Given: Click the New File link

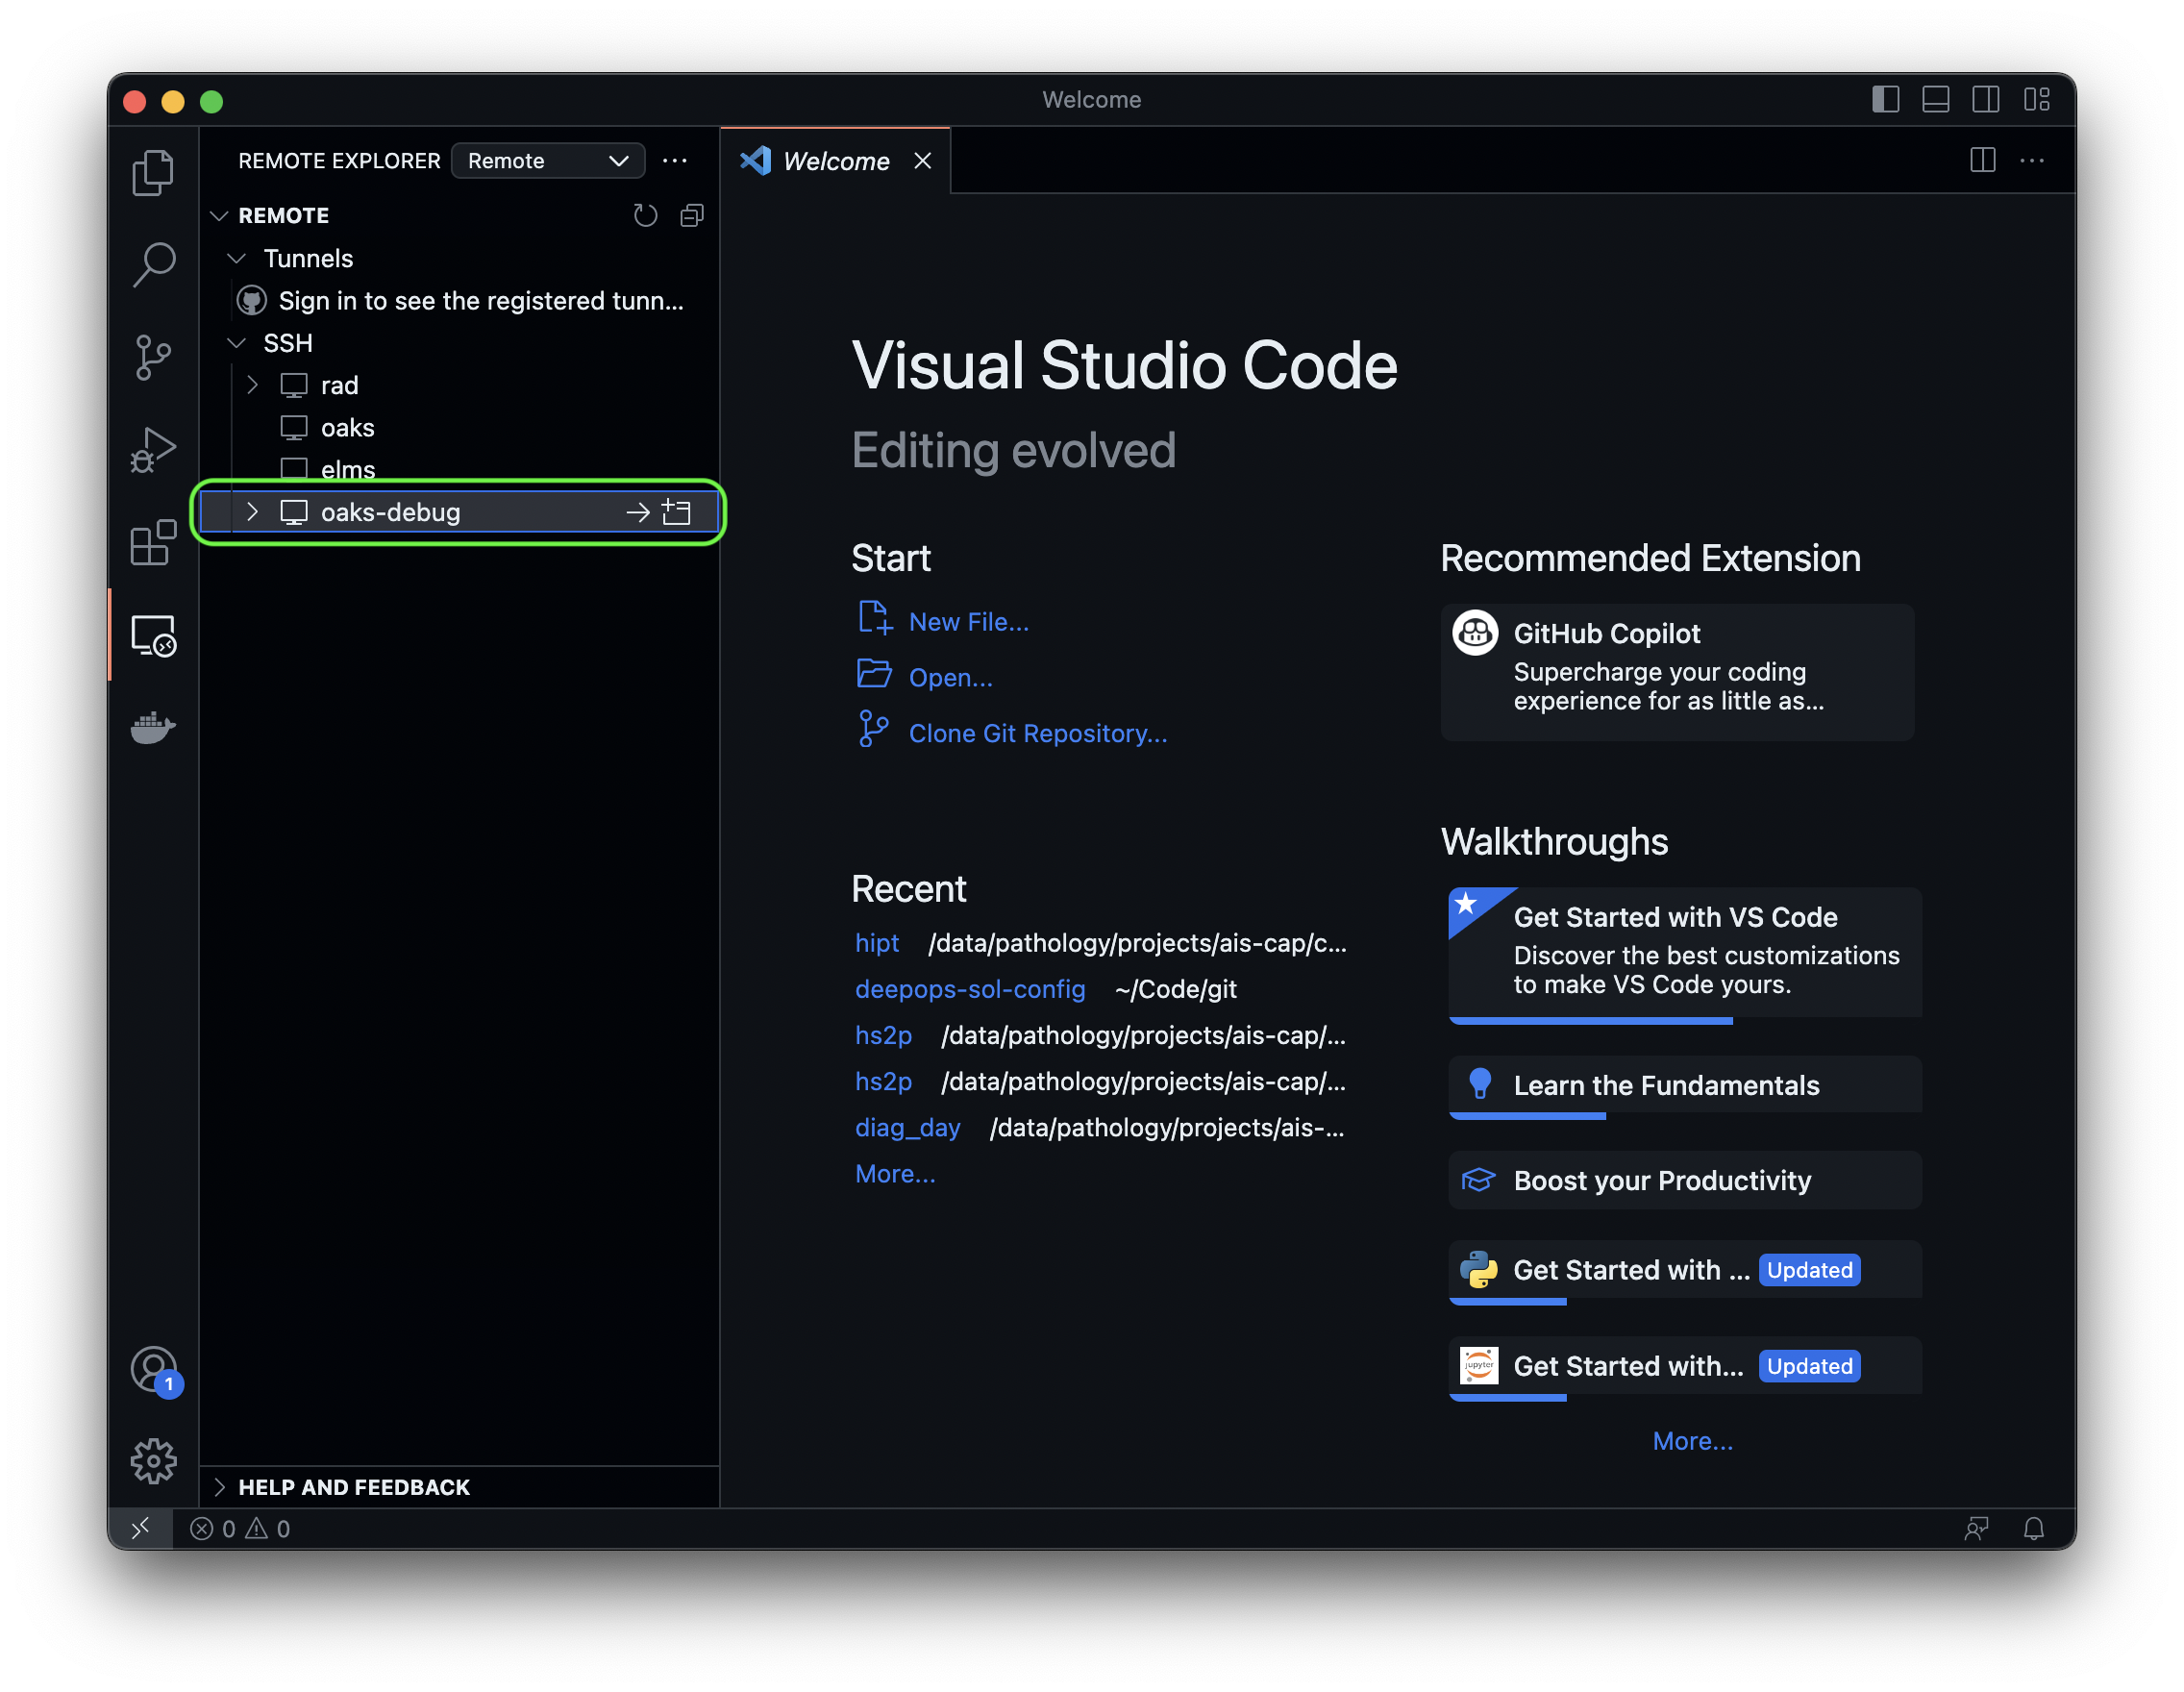Looking at the screenshot, I should point(968,621).
